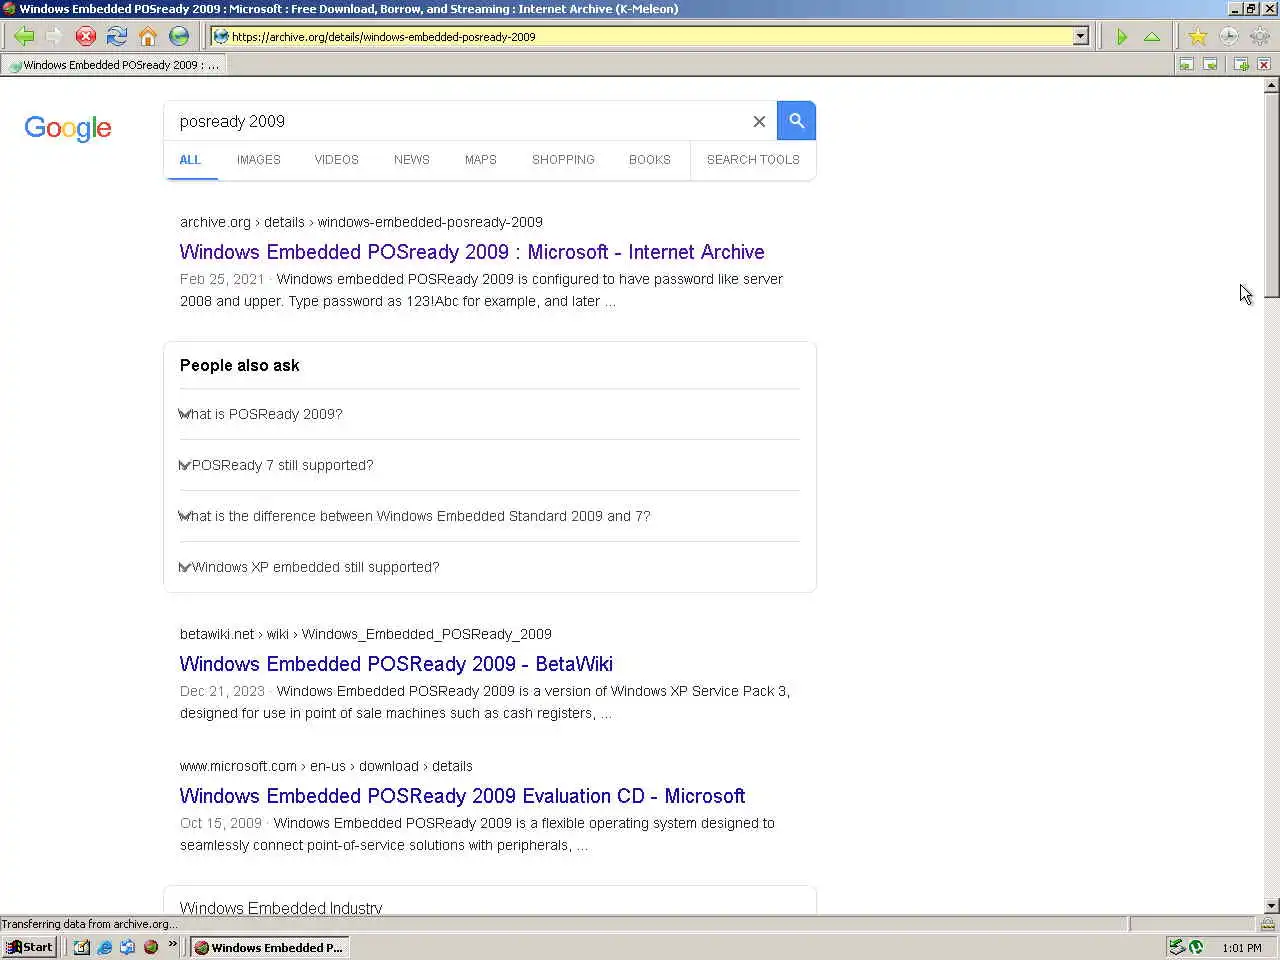Expand "Is Windows XP embedded still supported?"

coord(490,567)
